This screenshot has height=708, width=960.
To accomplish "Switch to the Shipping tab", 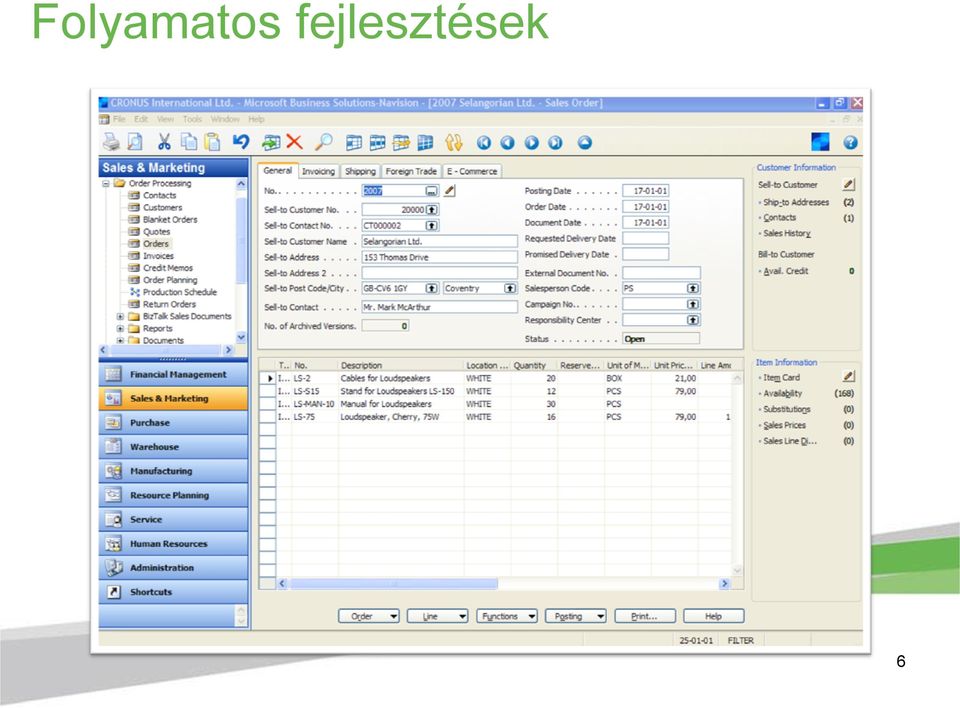I will [x=360, y=171].
